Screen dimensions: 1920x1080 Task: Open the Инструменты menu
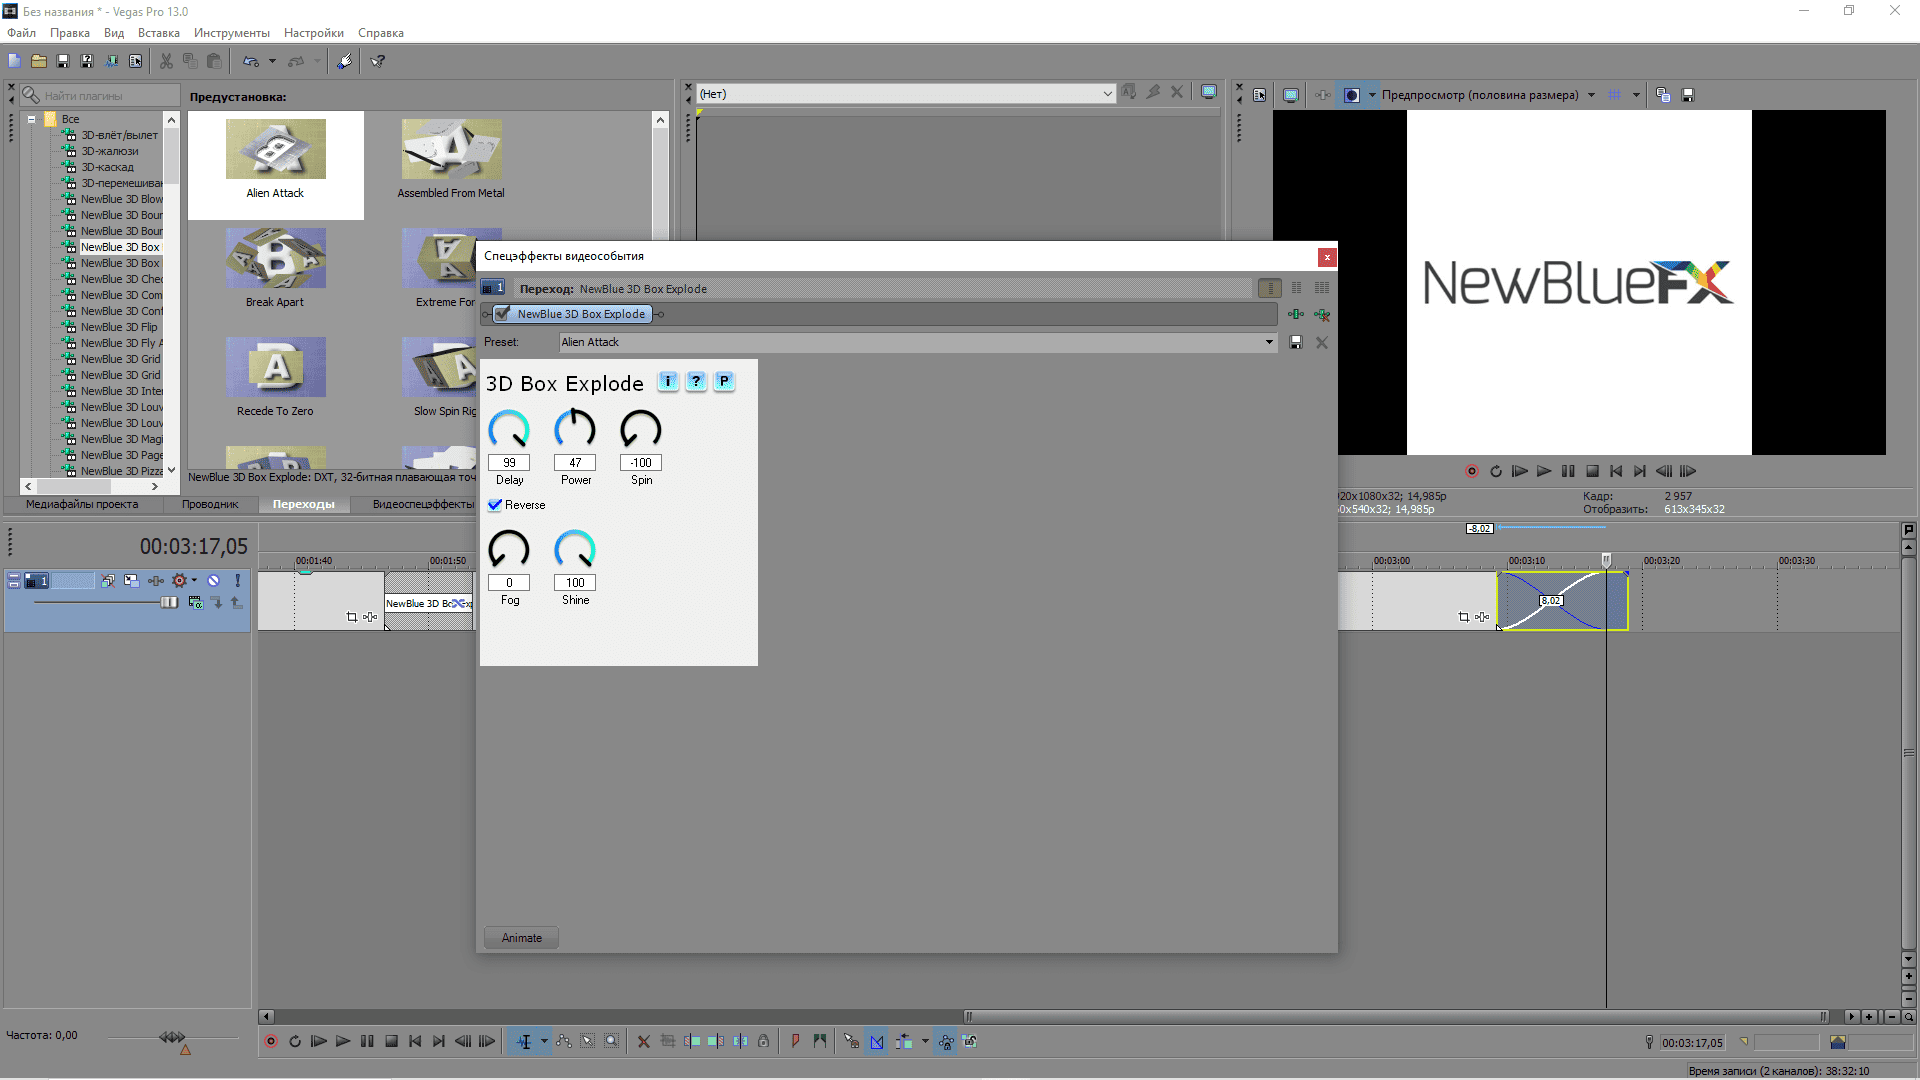[231, 33]
